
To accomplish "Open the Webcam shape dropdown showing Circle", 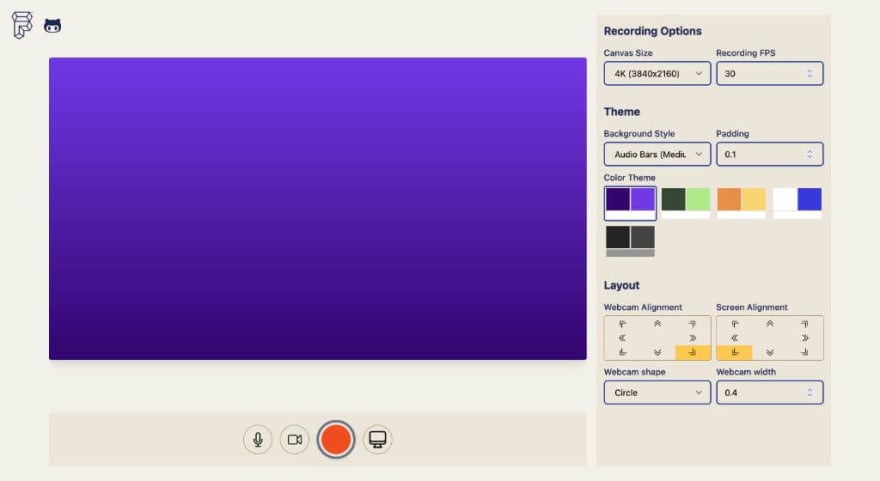I will (657, 392).
